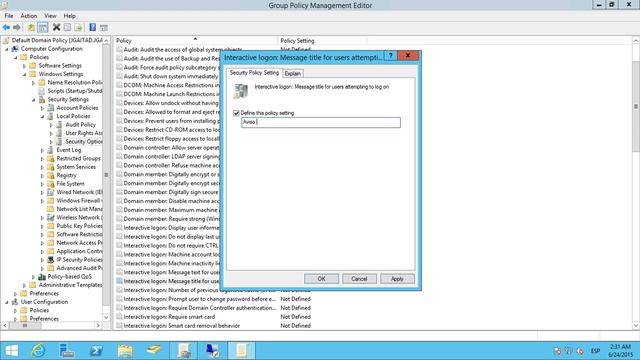This screenshot has width=640, height=360.
Task: Click the IP Security Policies icon
Action: click(51, 260)
